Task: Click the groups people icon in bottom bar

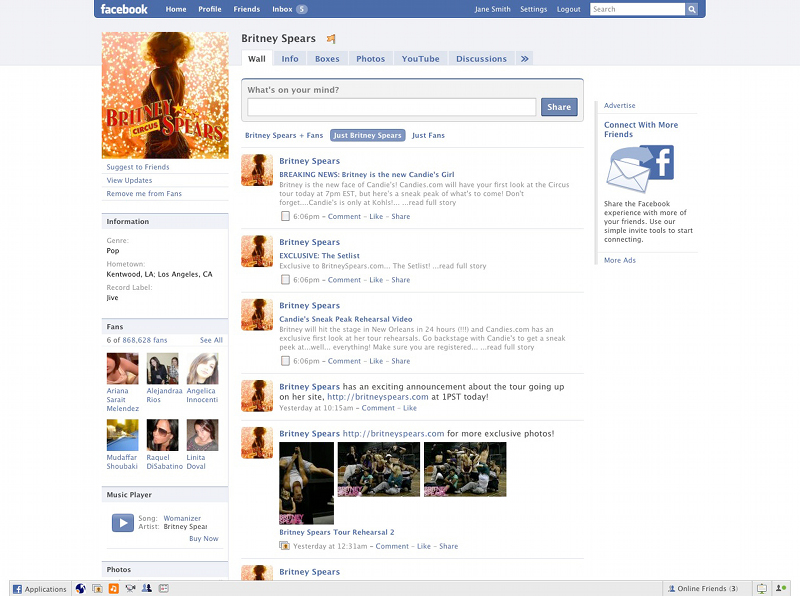Action: click(147, 588)
